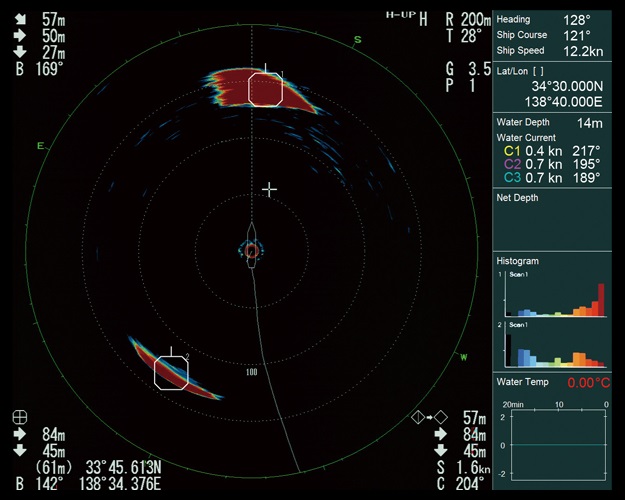
Task: Click the white crosshair cursor above the ship
Action: coord(269,189)
